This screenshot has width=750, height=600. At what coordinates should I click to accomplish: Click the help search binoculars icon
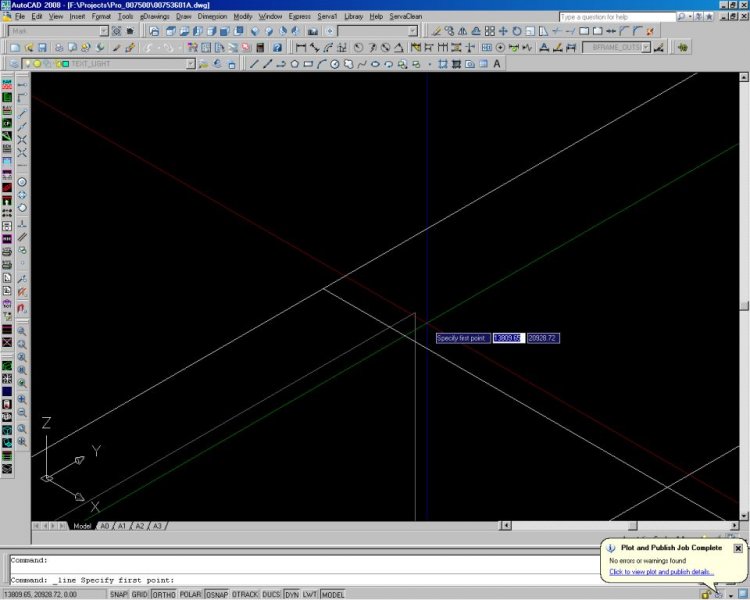point(681,17)
